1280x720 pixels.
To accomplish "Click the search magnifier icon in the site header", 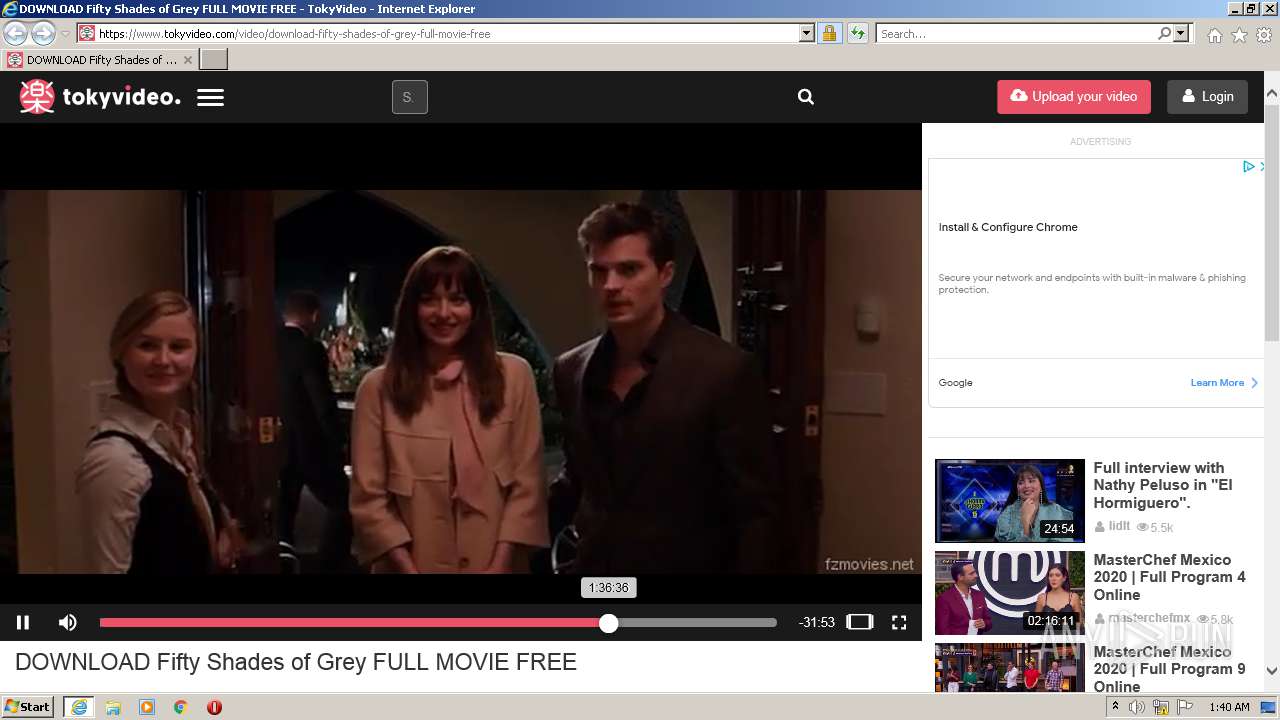I will (806, 97).
